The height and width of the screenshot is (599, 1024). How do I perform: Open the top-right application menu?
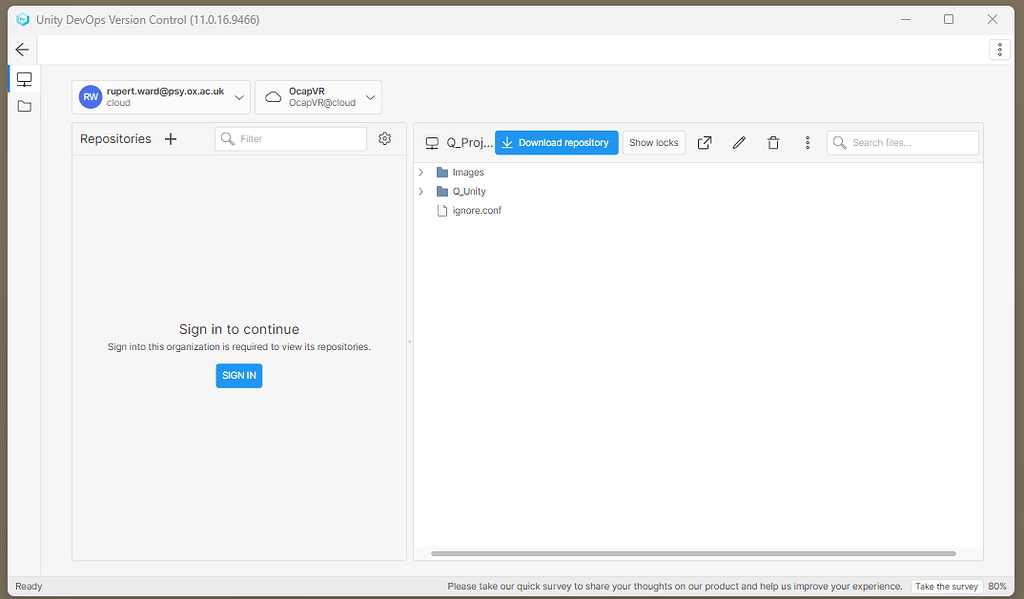[999, 49]
